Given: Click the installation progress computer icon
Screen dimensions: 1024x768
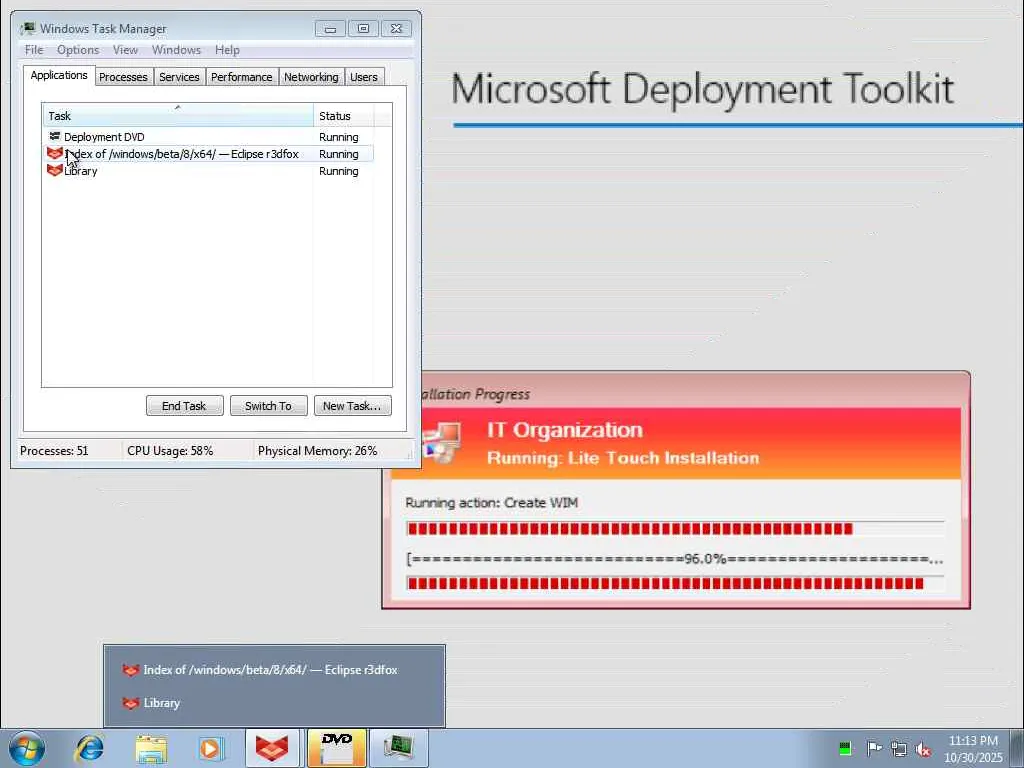Looking at the screenshot, I should (441, 441).
